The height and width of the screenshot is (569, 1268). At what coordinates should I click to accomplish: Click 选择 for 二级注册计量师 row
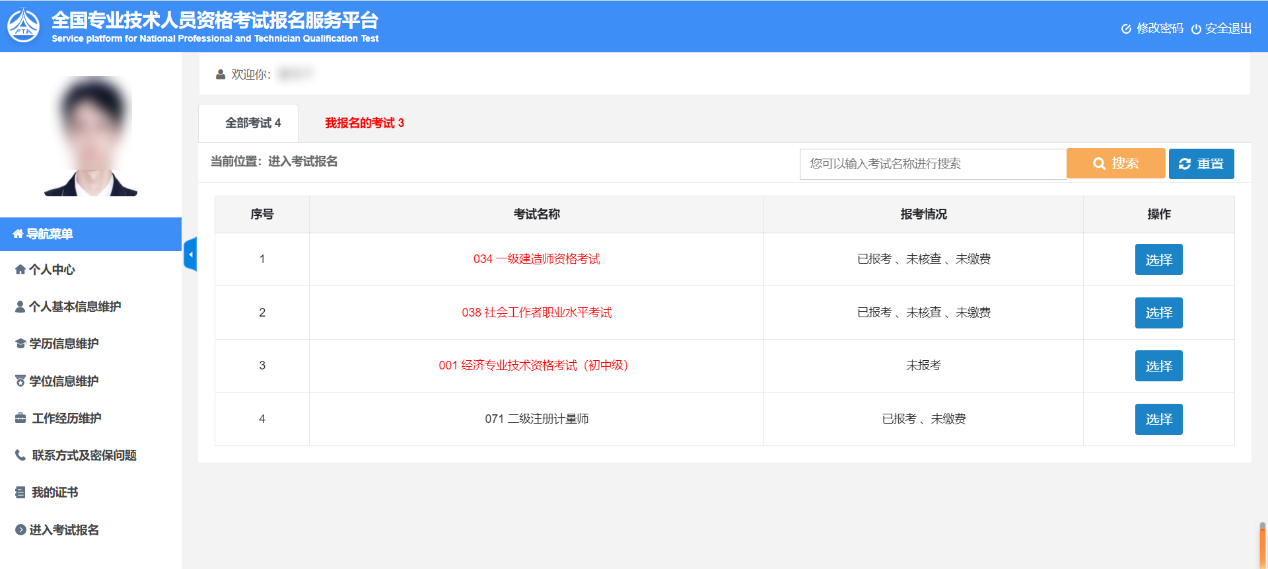[1158, 419]
